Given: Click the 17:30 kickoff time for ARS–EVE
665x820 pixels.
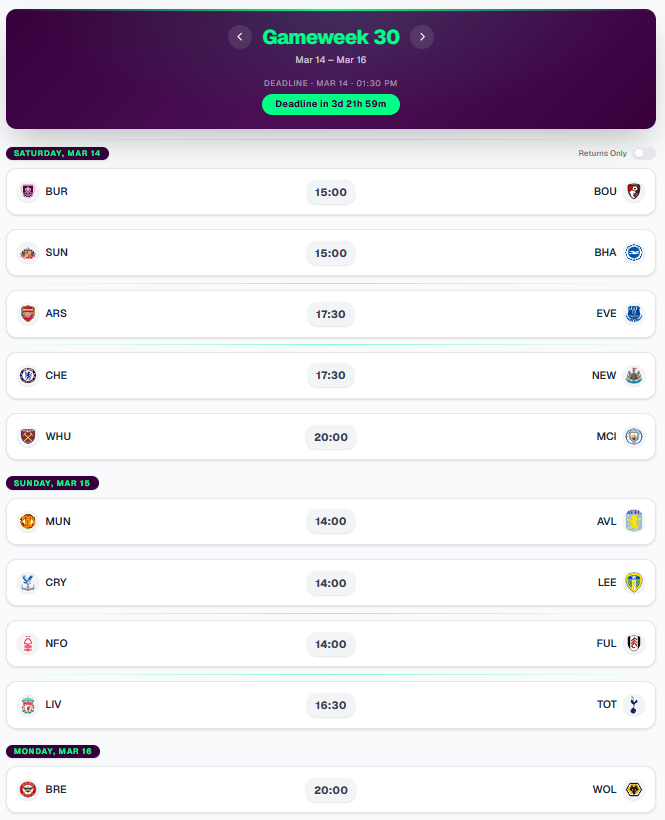Looking at the screenshot, I should click(331, 314).
